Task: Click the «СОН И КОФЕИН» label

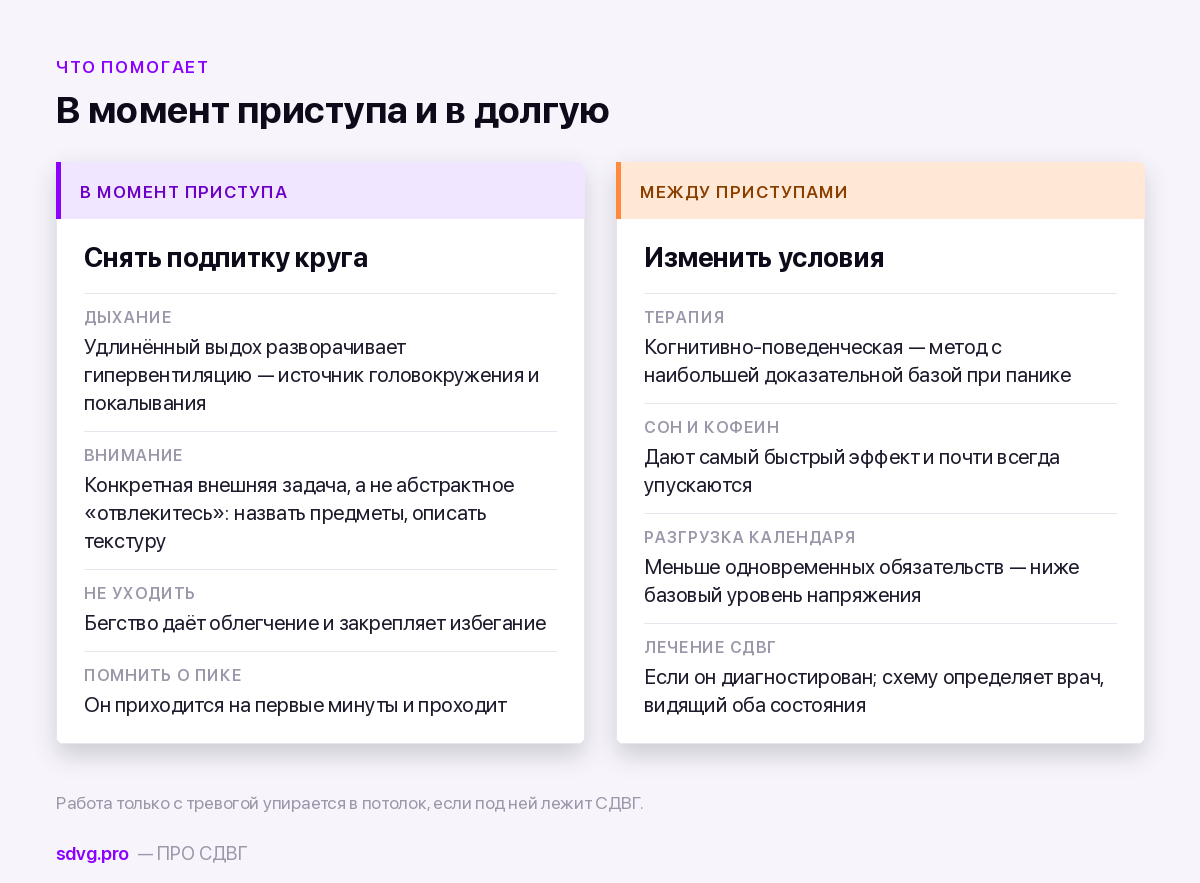Action: pyautogui.click(x=711, y=427)
